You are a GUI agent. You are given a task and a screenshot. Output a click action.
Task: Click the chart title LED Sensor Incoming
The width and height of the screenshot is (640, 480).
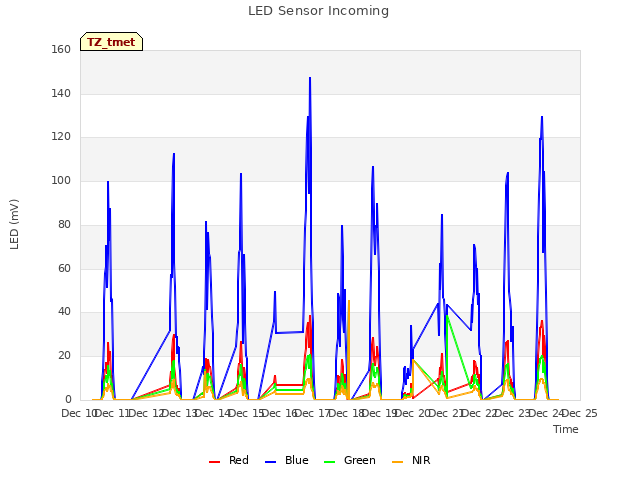(x=318, y=11)
